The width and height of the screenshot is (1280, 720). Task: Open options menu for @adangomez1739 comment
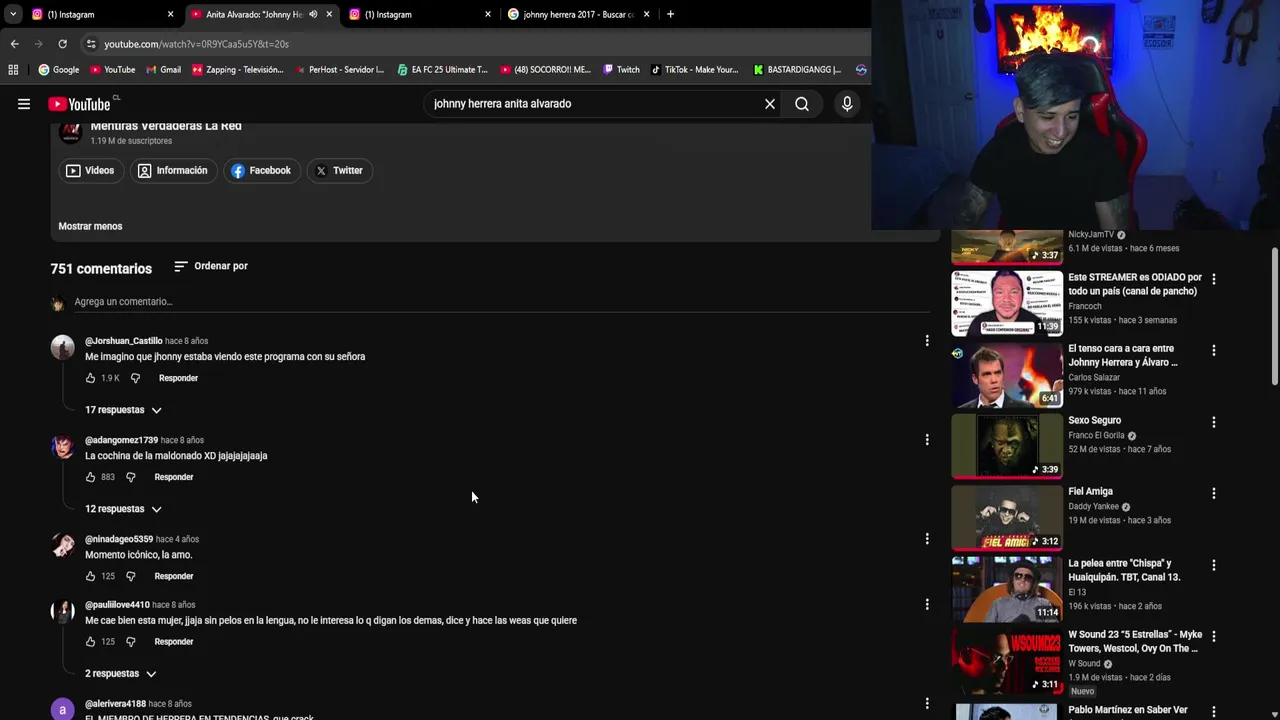coord(927,440)
